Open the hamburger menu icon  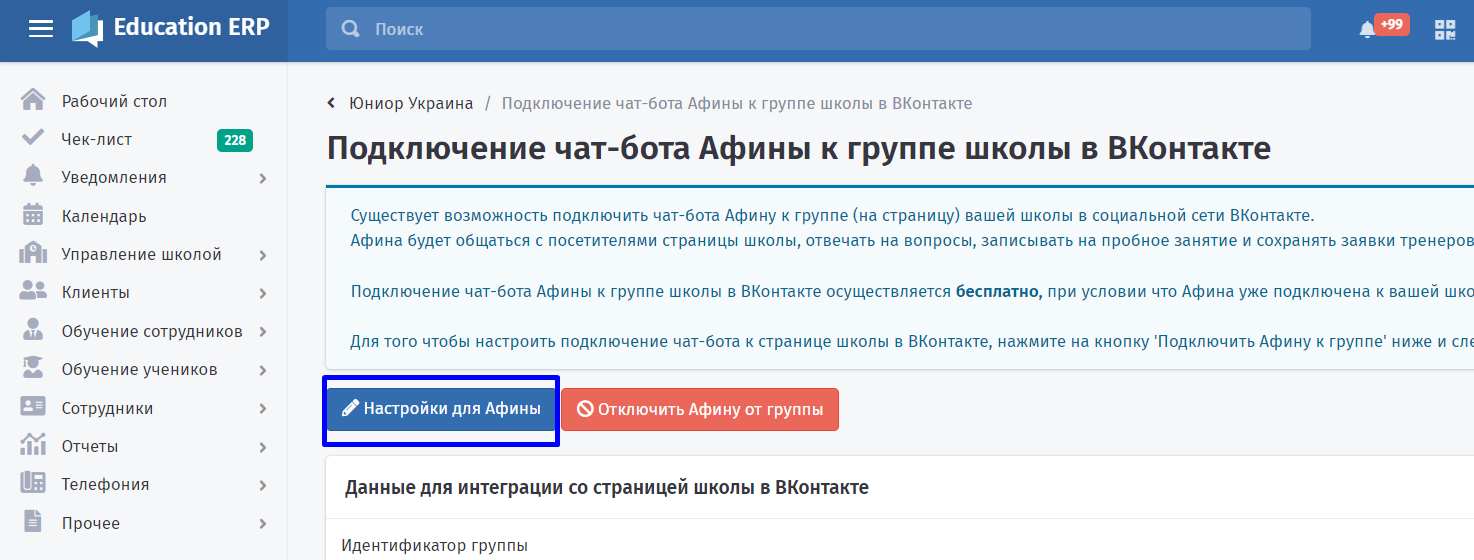point(41,29)
